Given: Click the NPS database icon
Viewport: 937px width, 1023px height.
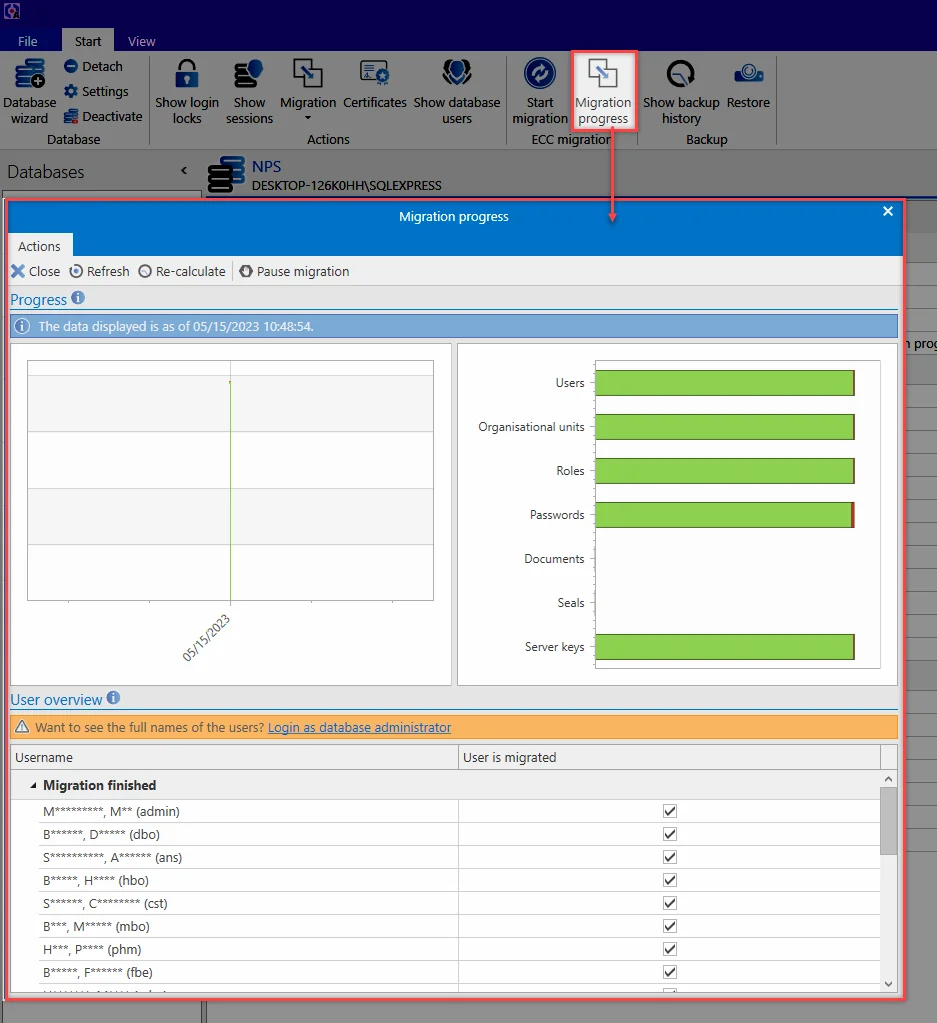Looking at the screenshot, I should [226, 174].
